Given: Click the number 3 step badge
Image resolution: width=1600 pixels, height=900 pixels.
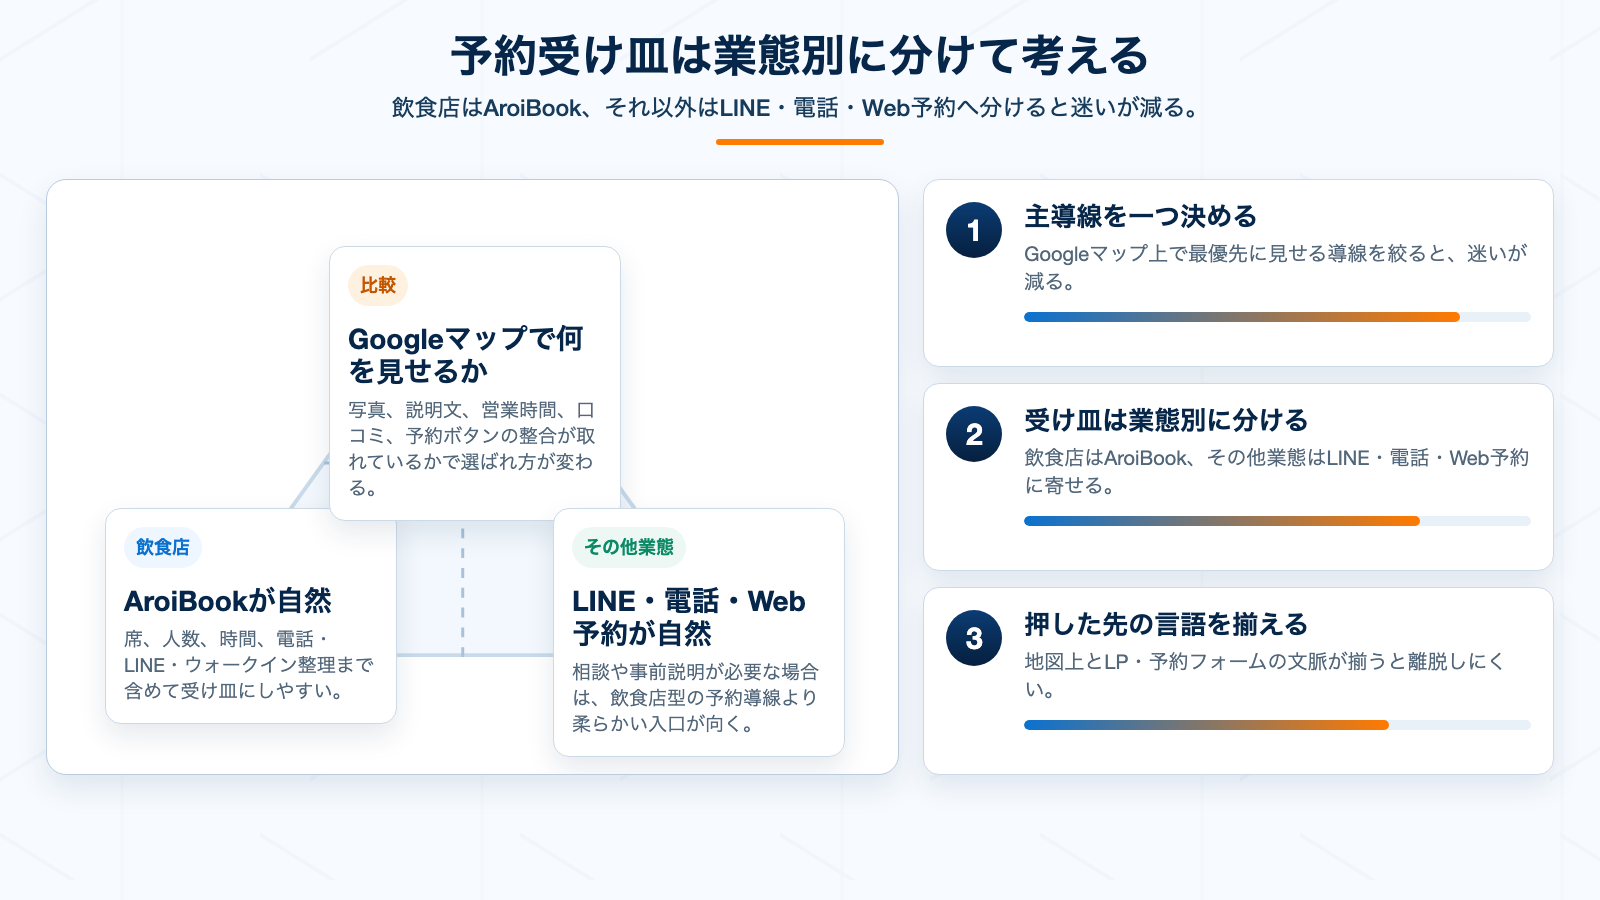Looking at the screenshot, I should pos(974,638).
